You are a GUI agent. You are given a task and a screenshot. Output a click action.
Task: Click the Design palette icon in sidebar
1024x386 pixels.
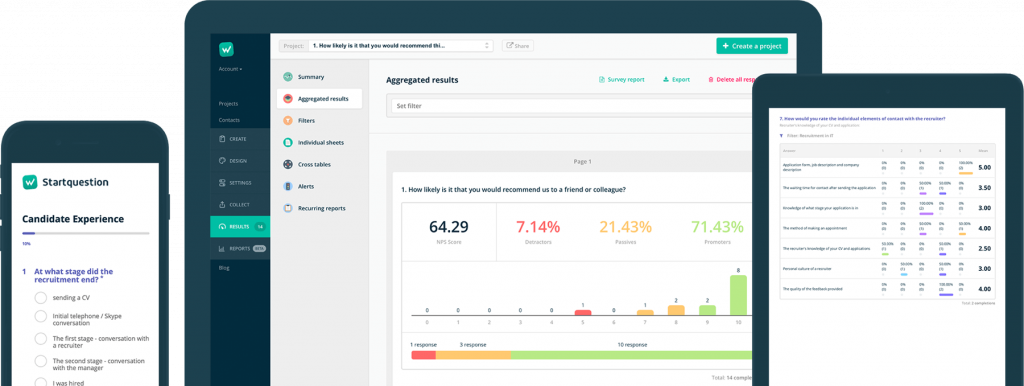coord(222,161)
